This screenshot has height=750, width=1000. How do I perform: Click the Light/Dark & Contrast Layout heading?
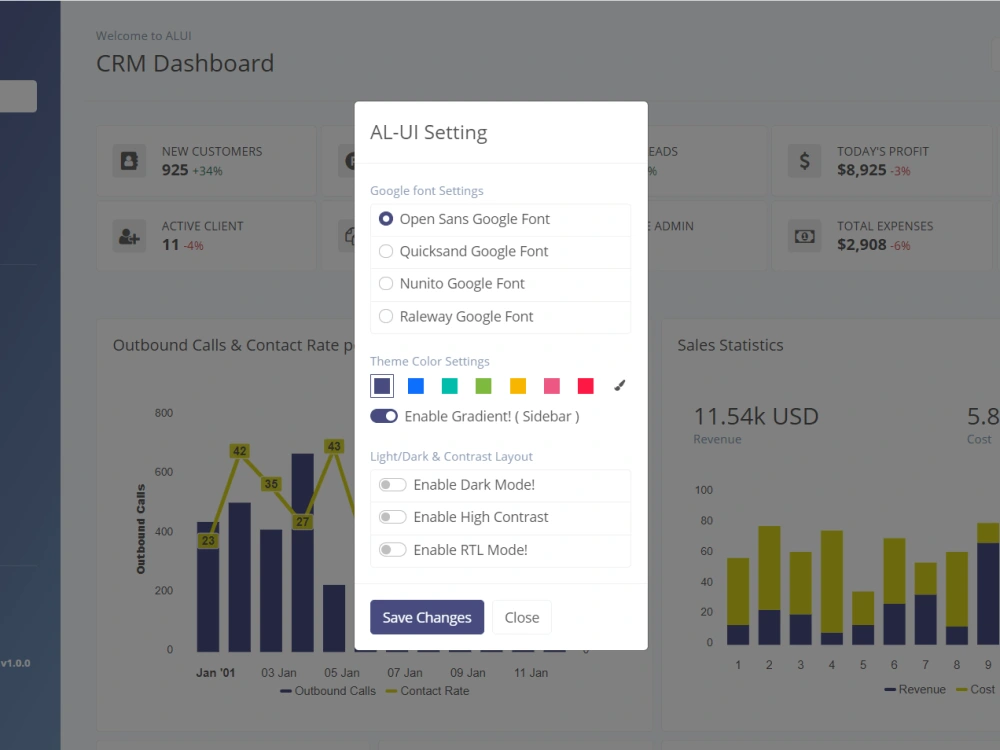pyautogui.click(x=451, y=457)
